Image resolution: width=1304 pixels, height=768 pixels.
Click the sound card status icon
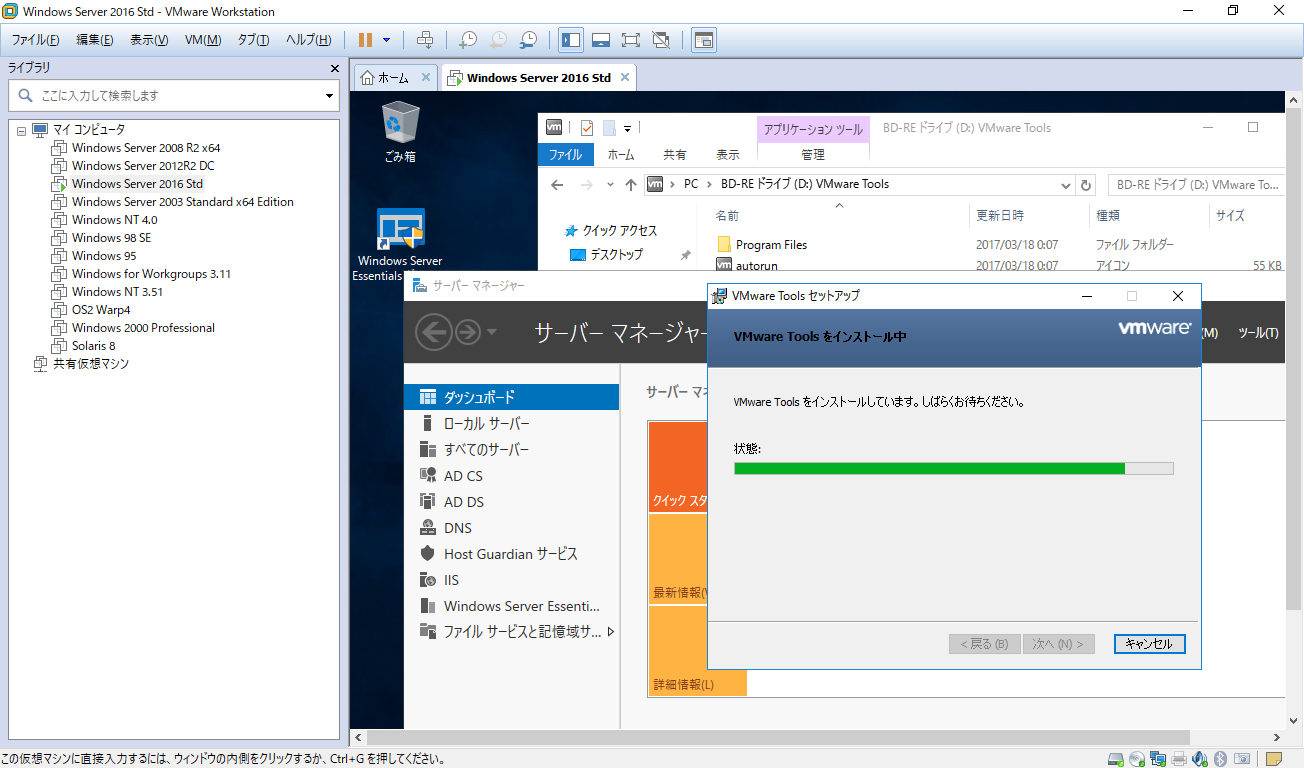click(1199, 759)
